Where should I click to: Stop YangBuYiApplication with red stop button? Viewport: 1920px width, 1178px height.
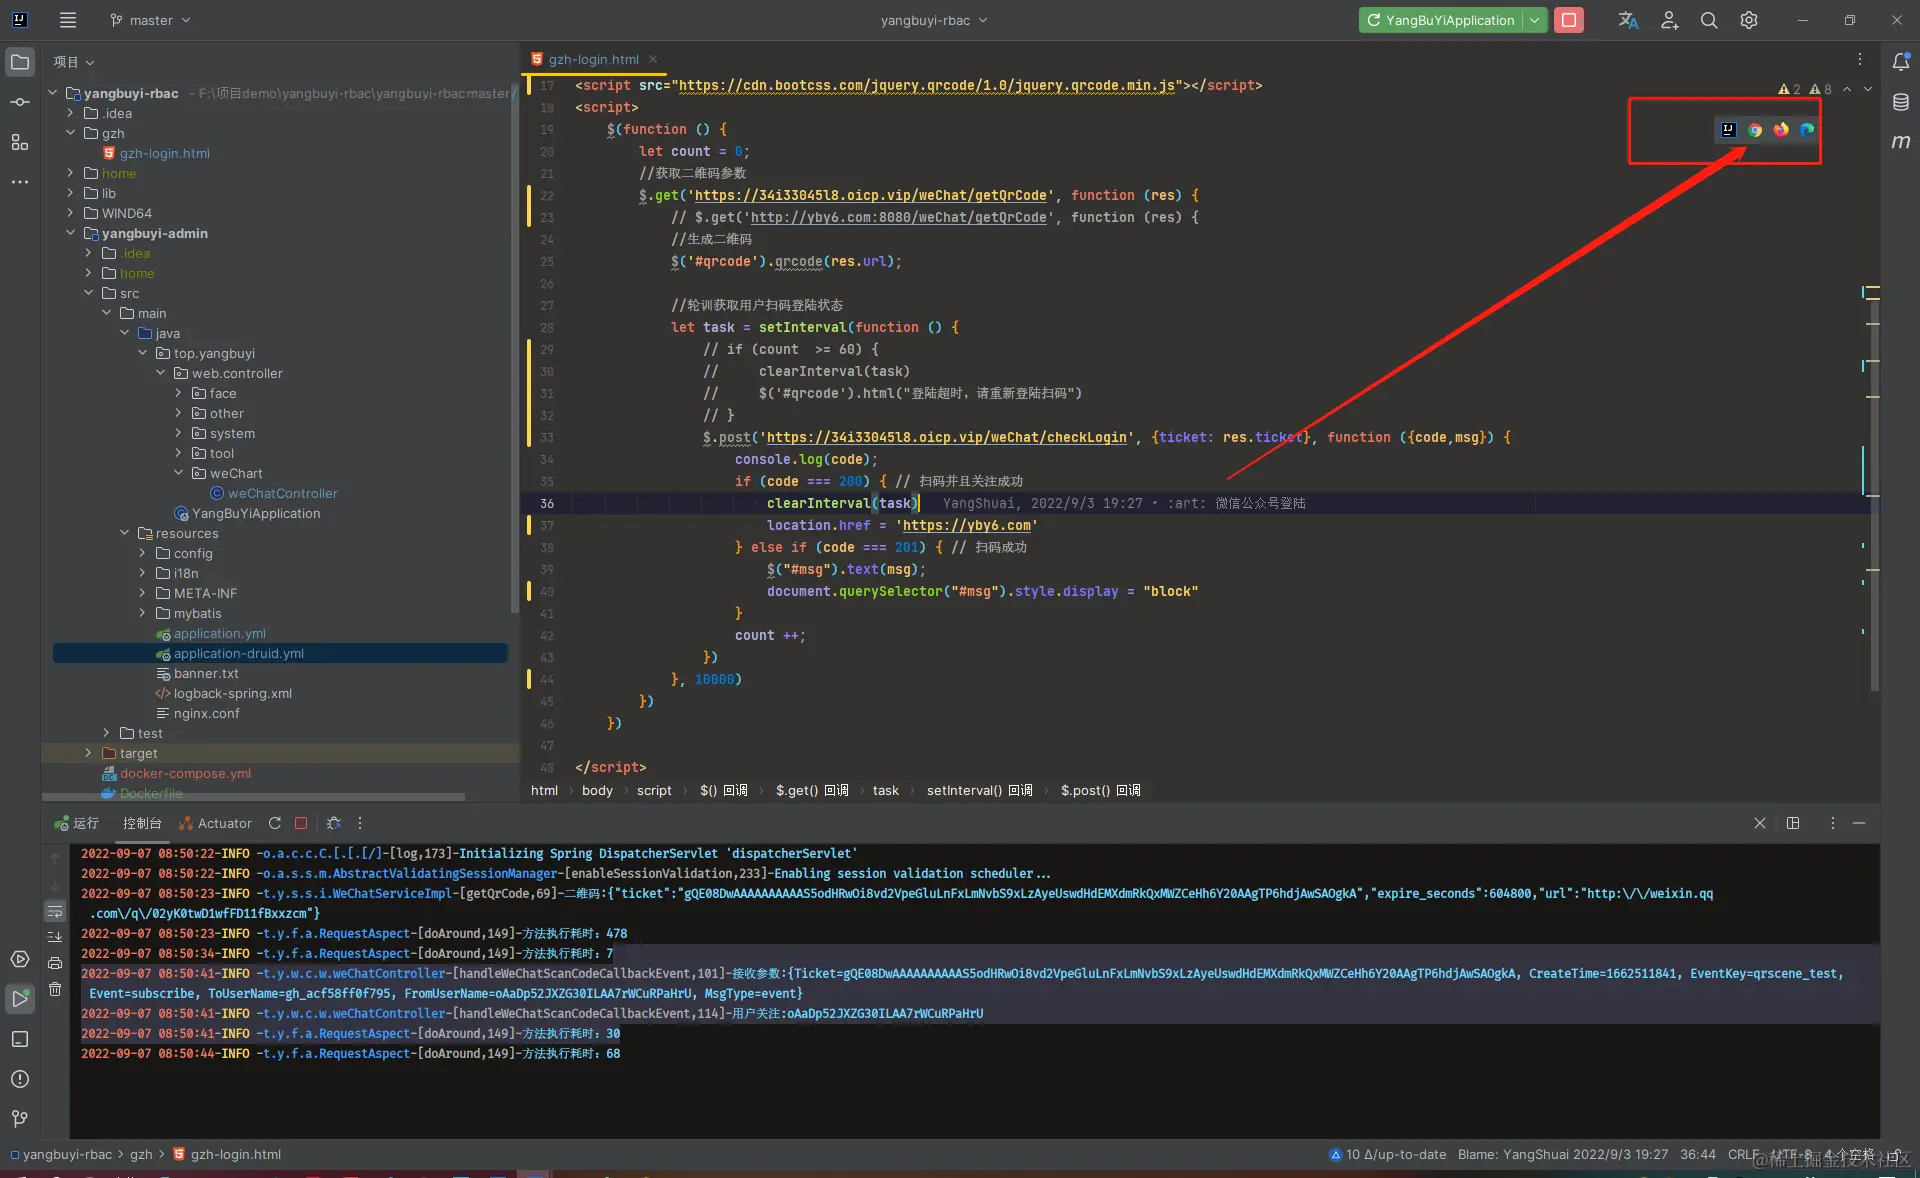click(x=1569, y=20)
